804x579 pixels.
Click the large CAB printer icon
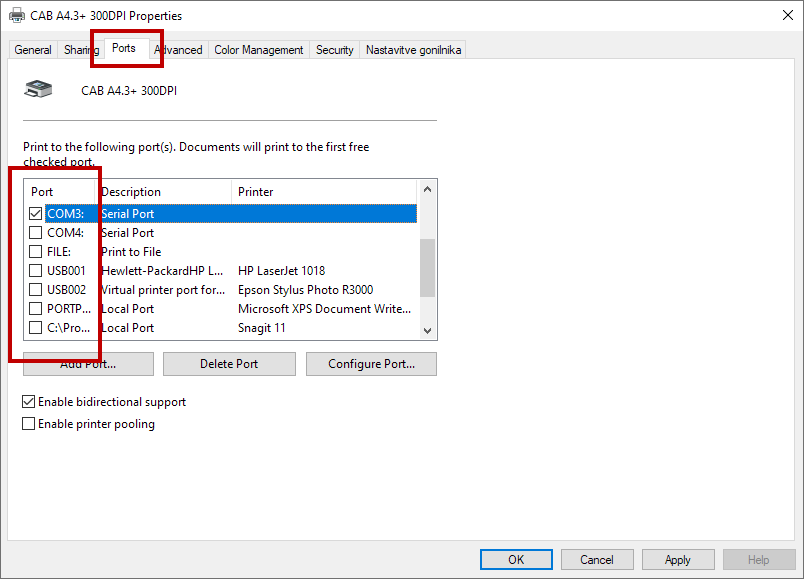(38, 90)
